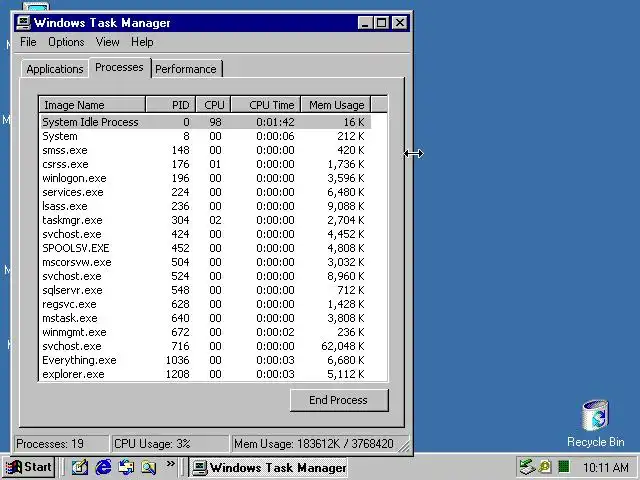This screenshot has height=480, width=640.
Task: Select the System Idle Process row
Action: coord(206,122)
